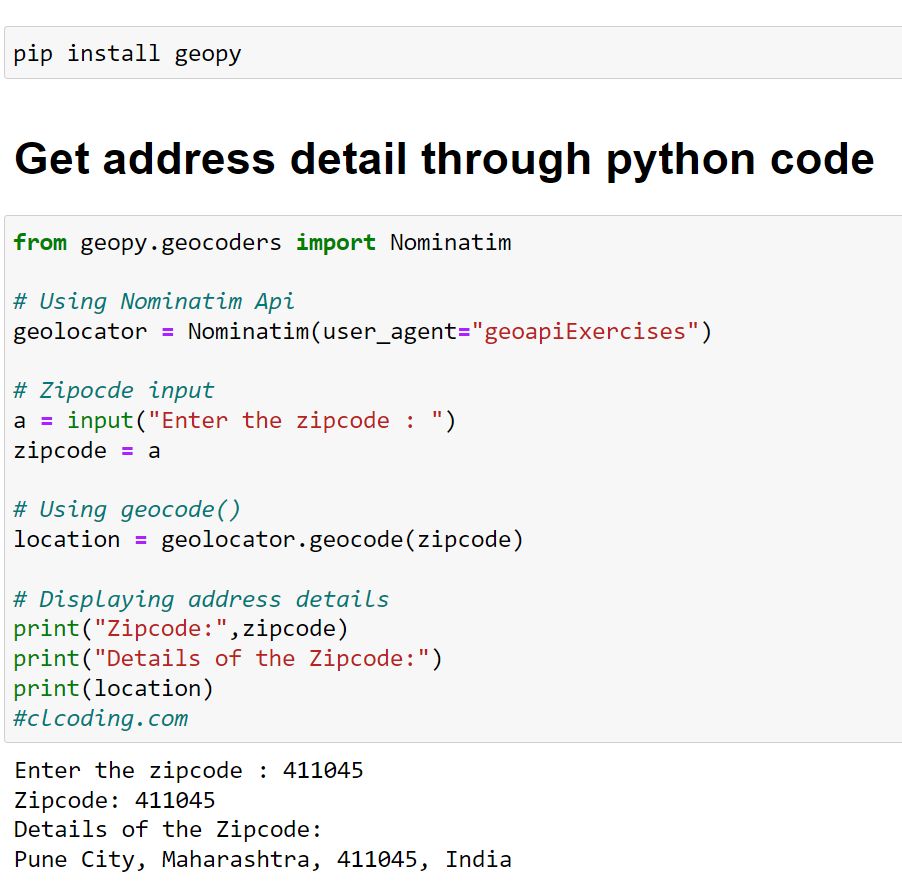The height and width of the screenshot is (887, 902).
Task: Click the 'from geopy.geocoders import Nominatim' line
Action: tap(262, 242)
